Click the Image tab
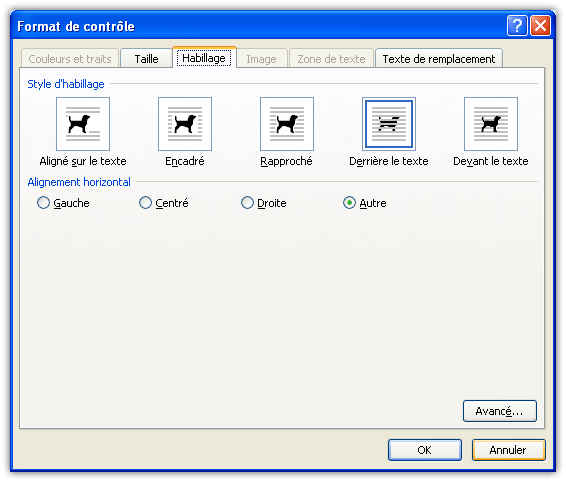The height and width of the screenshot is (482, 566). coord(261,58)
